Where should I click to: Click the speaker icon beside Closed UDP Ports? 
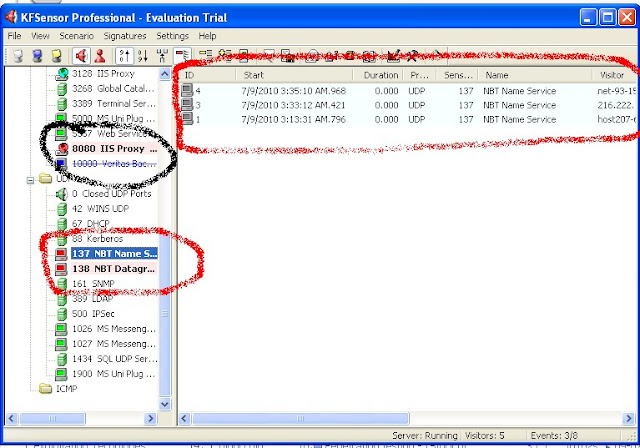coord(62,194)
